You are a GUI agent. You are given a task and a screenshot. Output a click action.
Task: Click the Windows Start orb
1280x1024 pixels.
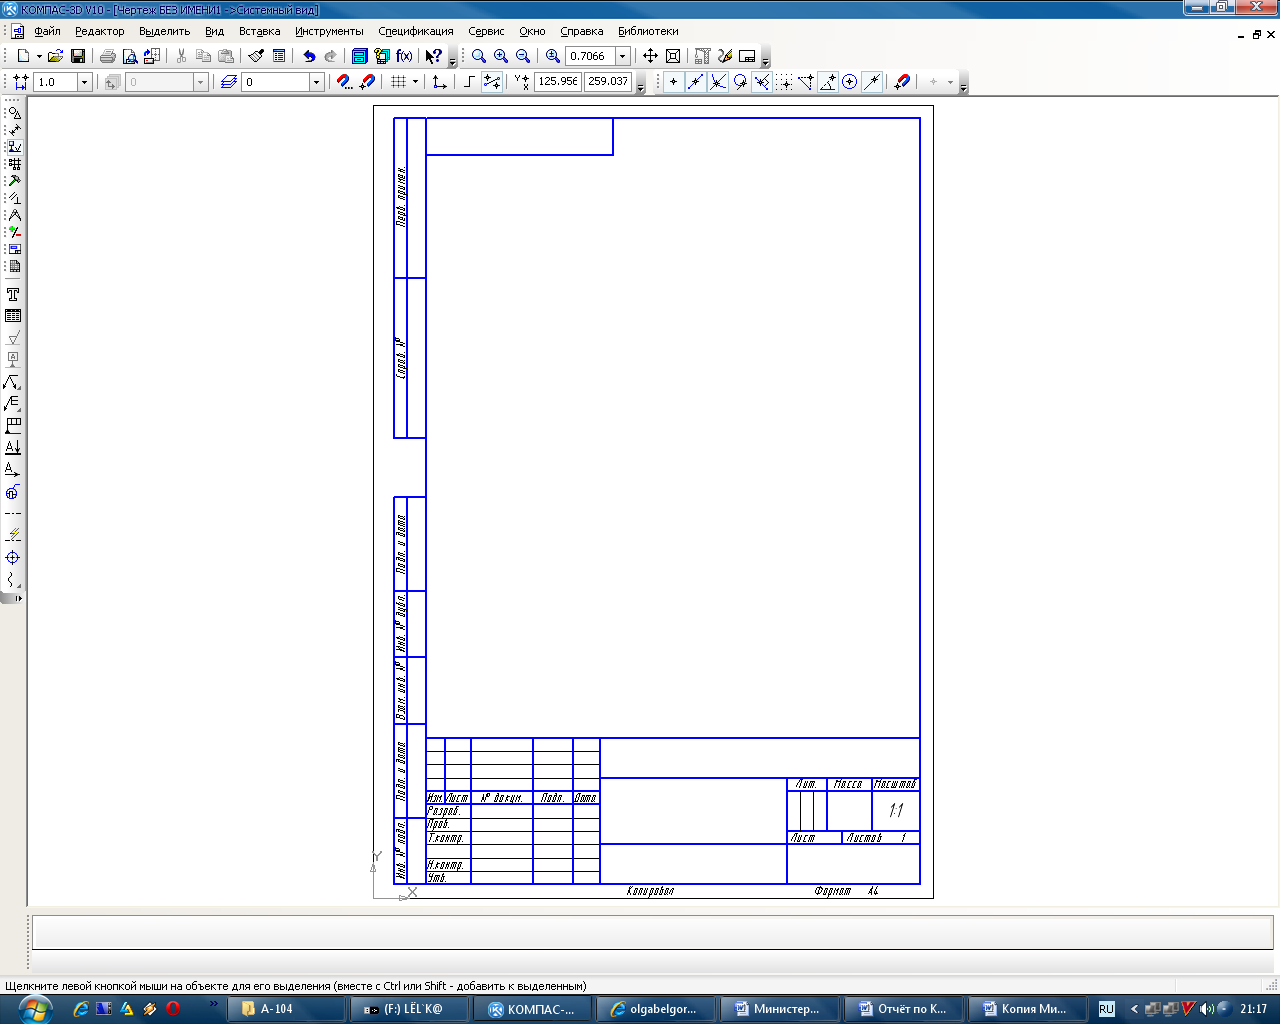coord(35,1009)
